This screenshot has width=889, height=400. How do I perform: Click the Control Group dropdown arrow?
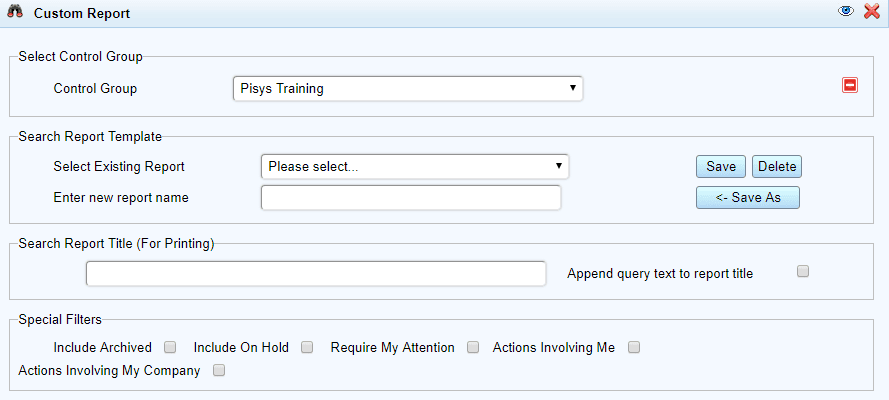point(572,88)
